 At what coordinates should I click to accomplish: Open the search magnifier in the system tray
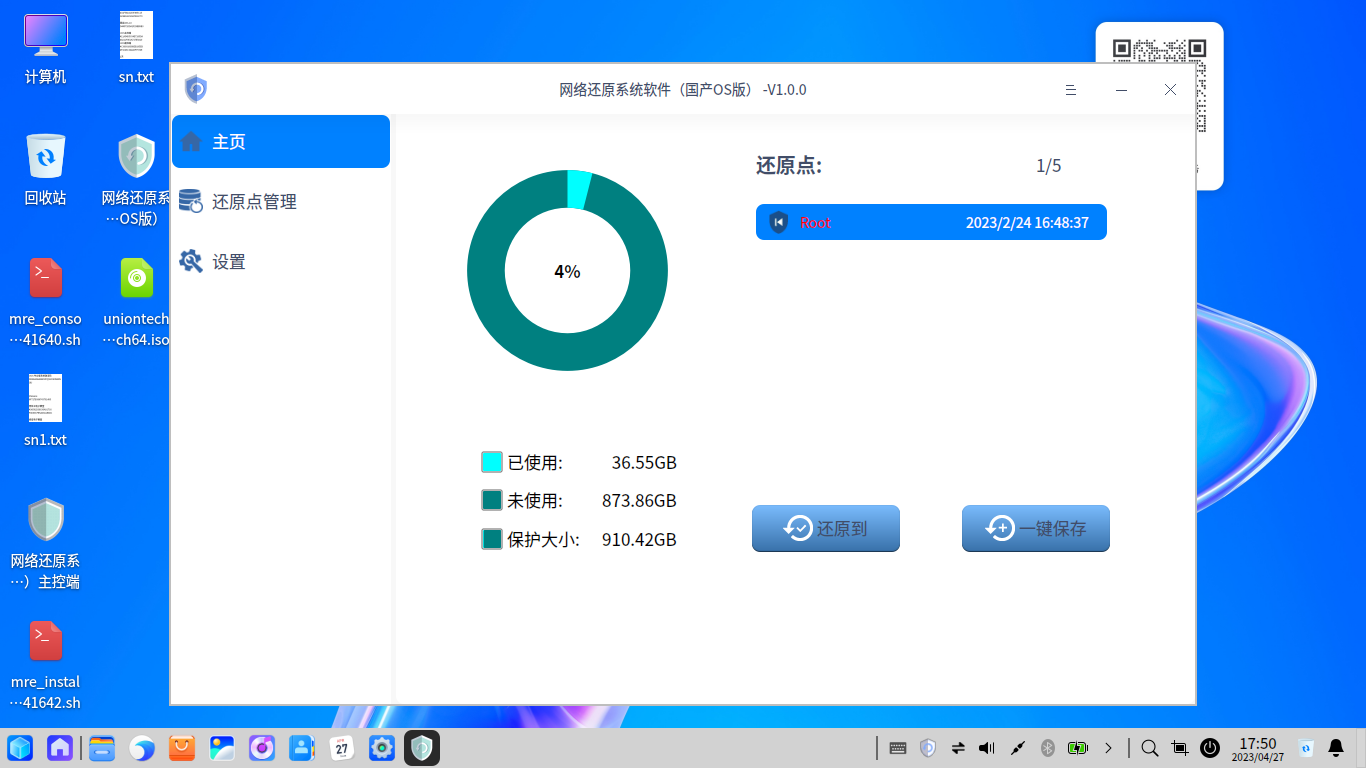pos(1149,747)
